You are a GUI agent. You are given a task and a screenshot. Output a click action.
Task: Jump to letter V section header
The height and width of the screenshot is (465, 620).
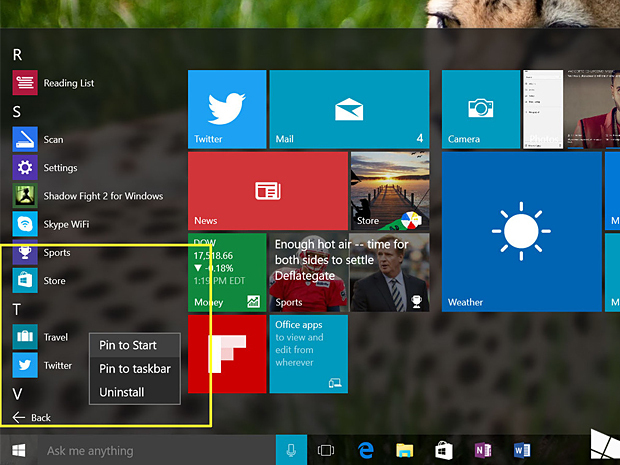(17, 394)
